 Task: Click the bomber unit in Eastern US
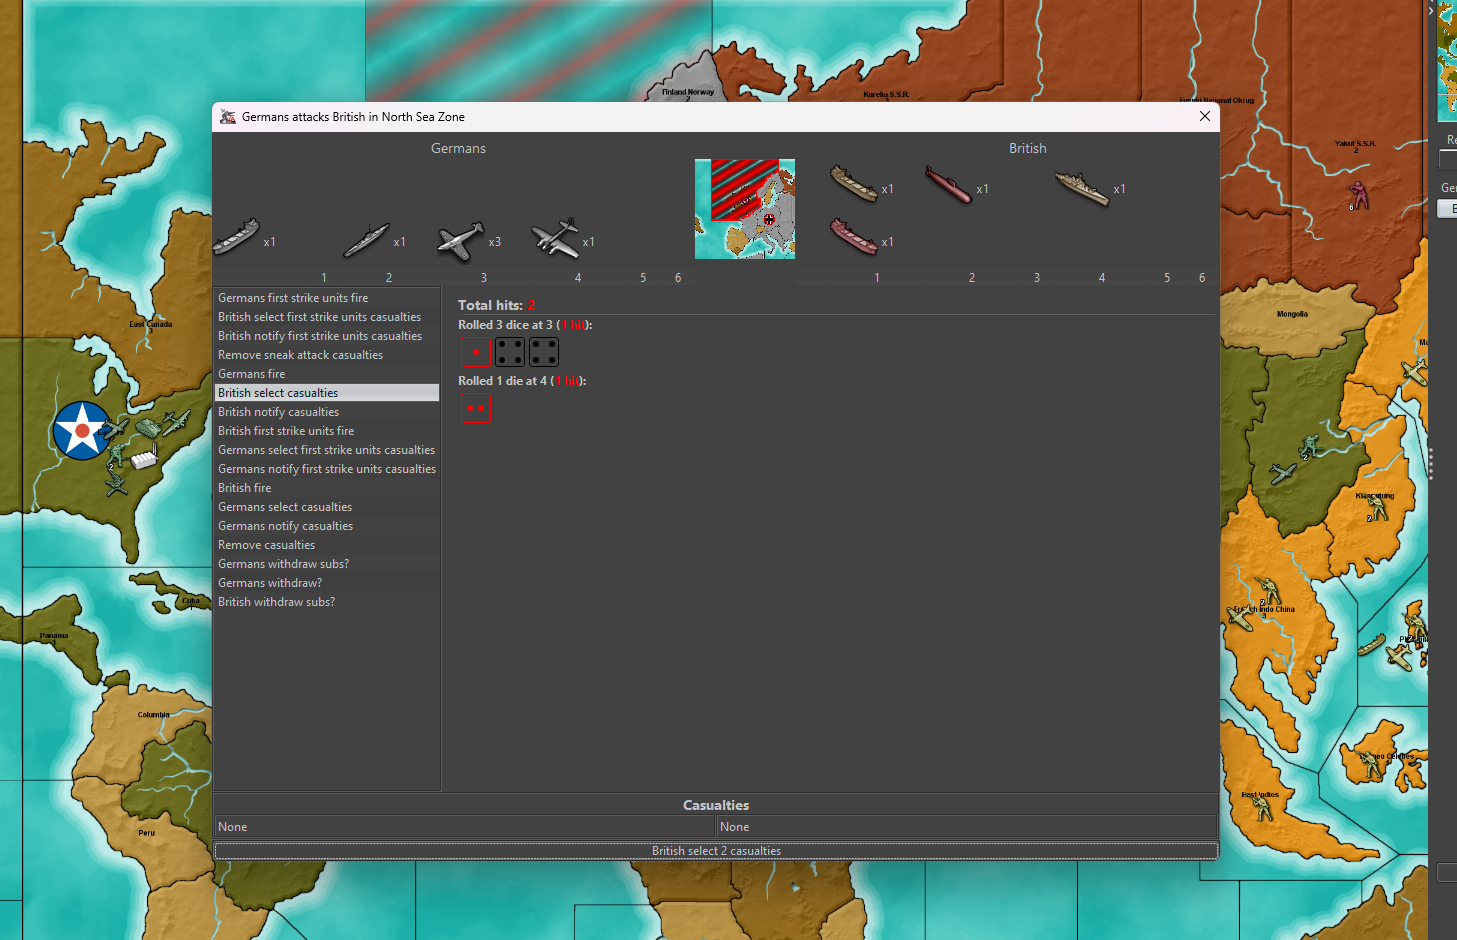pos(175,422)
